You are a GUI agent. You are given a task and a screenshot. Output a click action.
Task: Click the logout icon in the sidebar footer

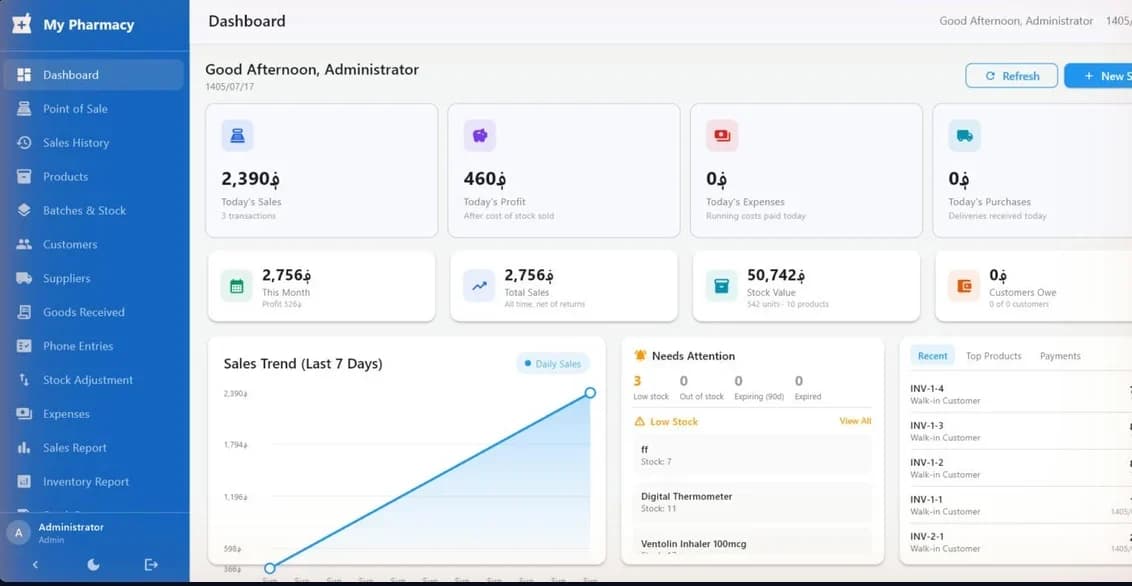tap(151, 564)
